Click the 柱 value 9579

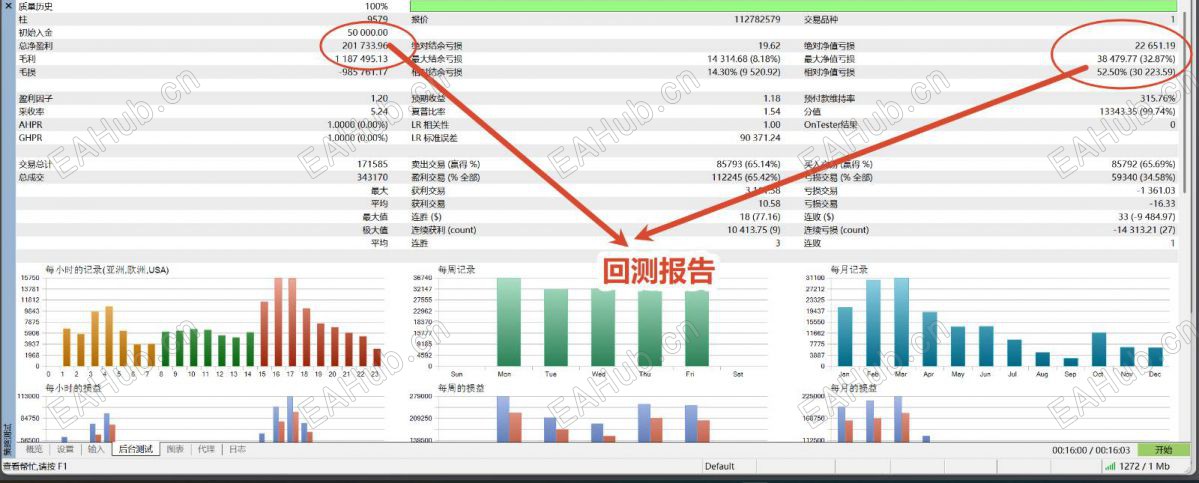pyautogui.click(x=378, y=19)
